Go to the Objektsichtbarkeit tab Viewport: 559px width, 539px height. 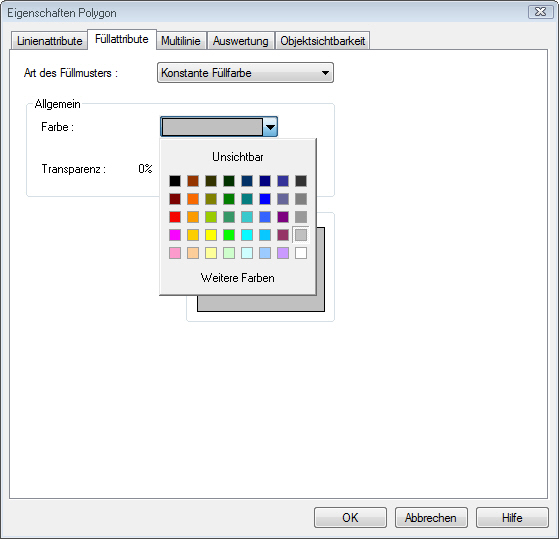coord(322,41)
